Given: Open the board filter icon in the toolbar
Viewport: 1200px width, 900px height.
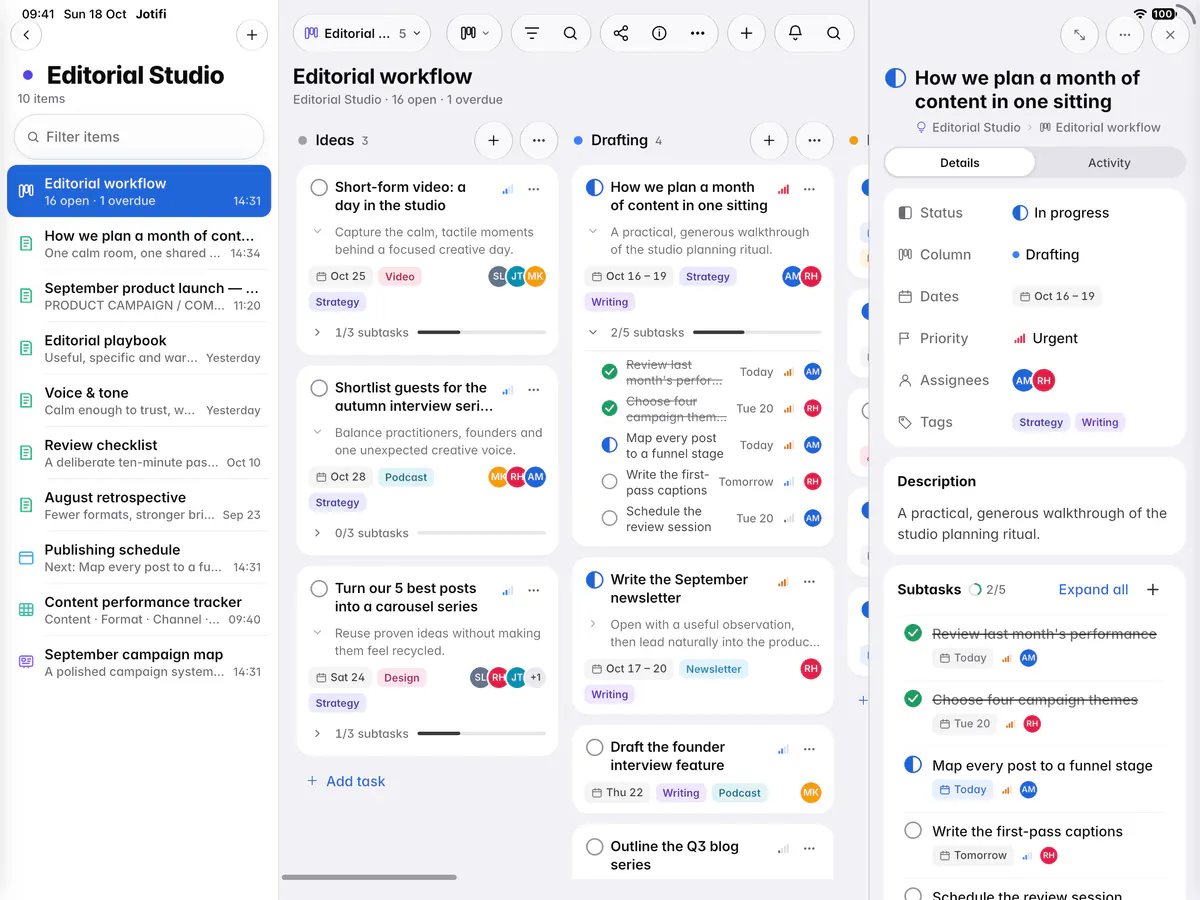Looking at the screenshot, I should pos(532,33).
